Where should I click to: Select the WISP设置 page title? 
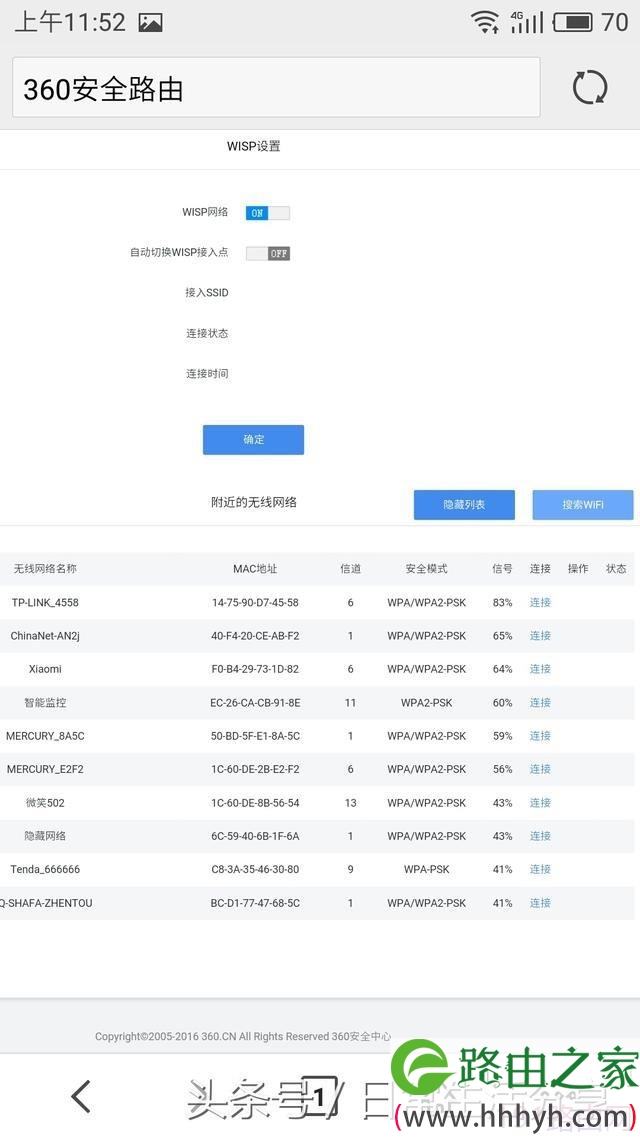click(253, 147)
